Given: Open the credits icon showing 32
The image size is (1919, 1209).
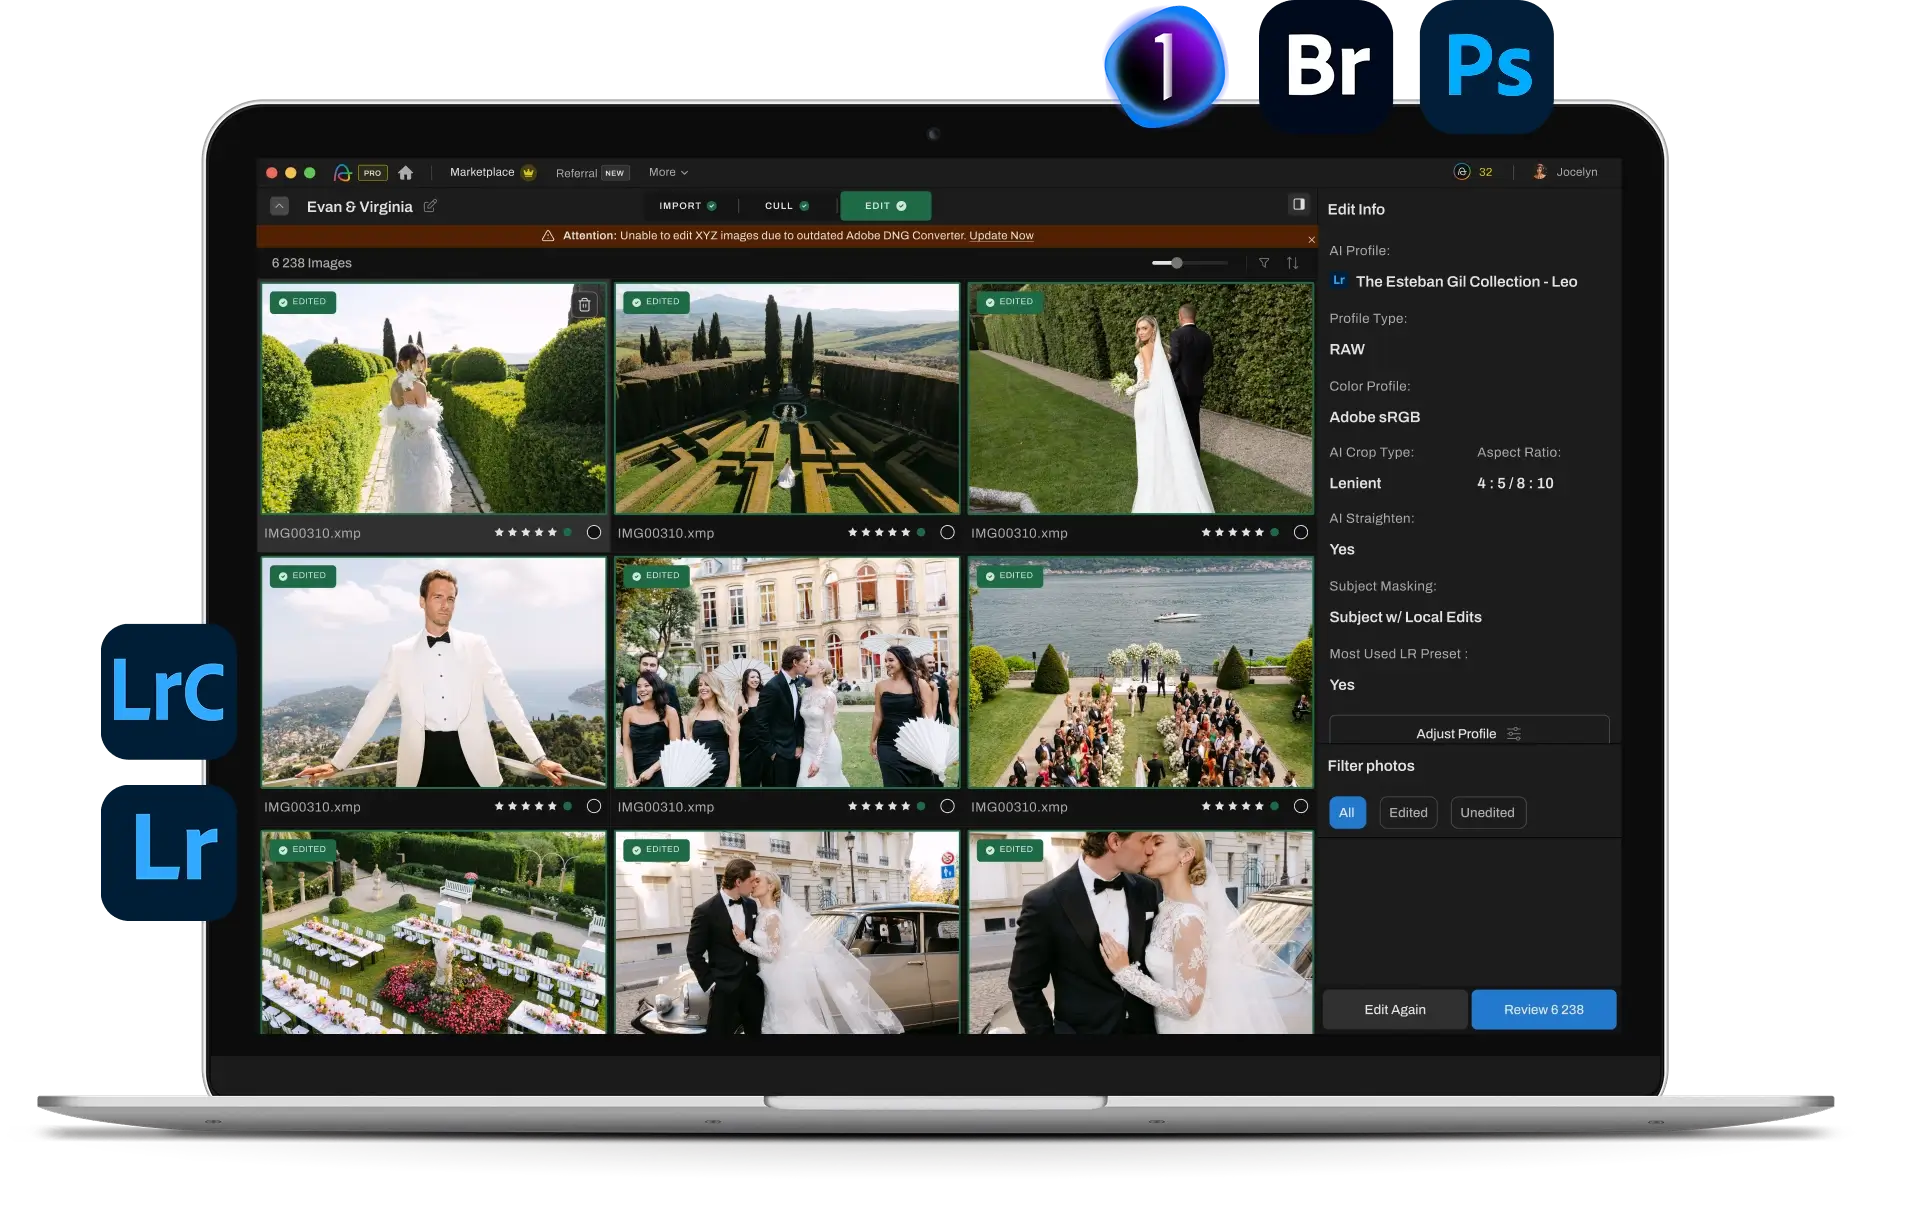Looking at the screenshot, I should (1462, 172).
